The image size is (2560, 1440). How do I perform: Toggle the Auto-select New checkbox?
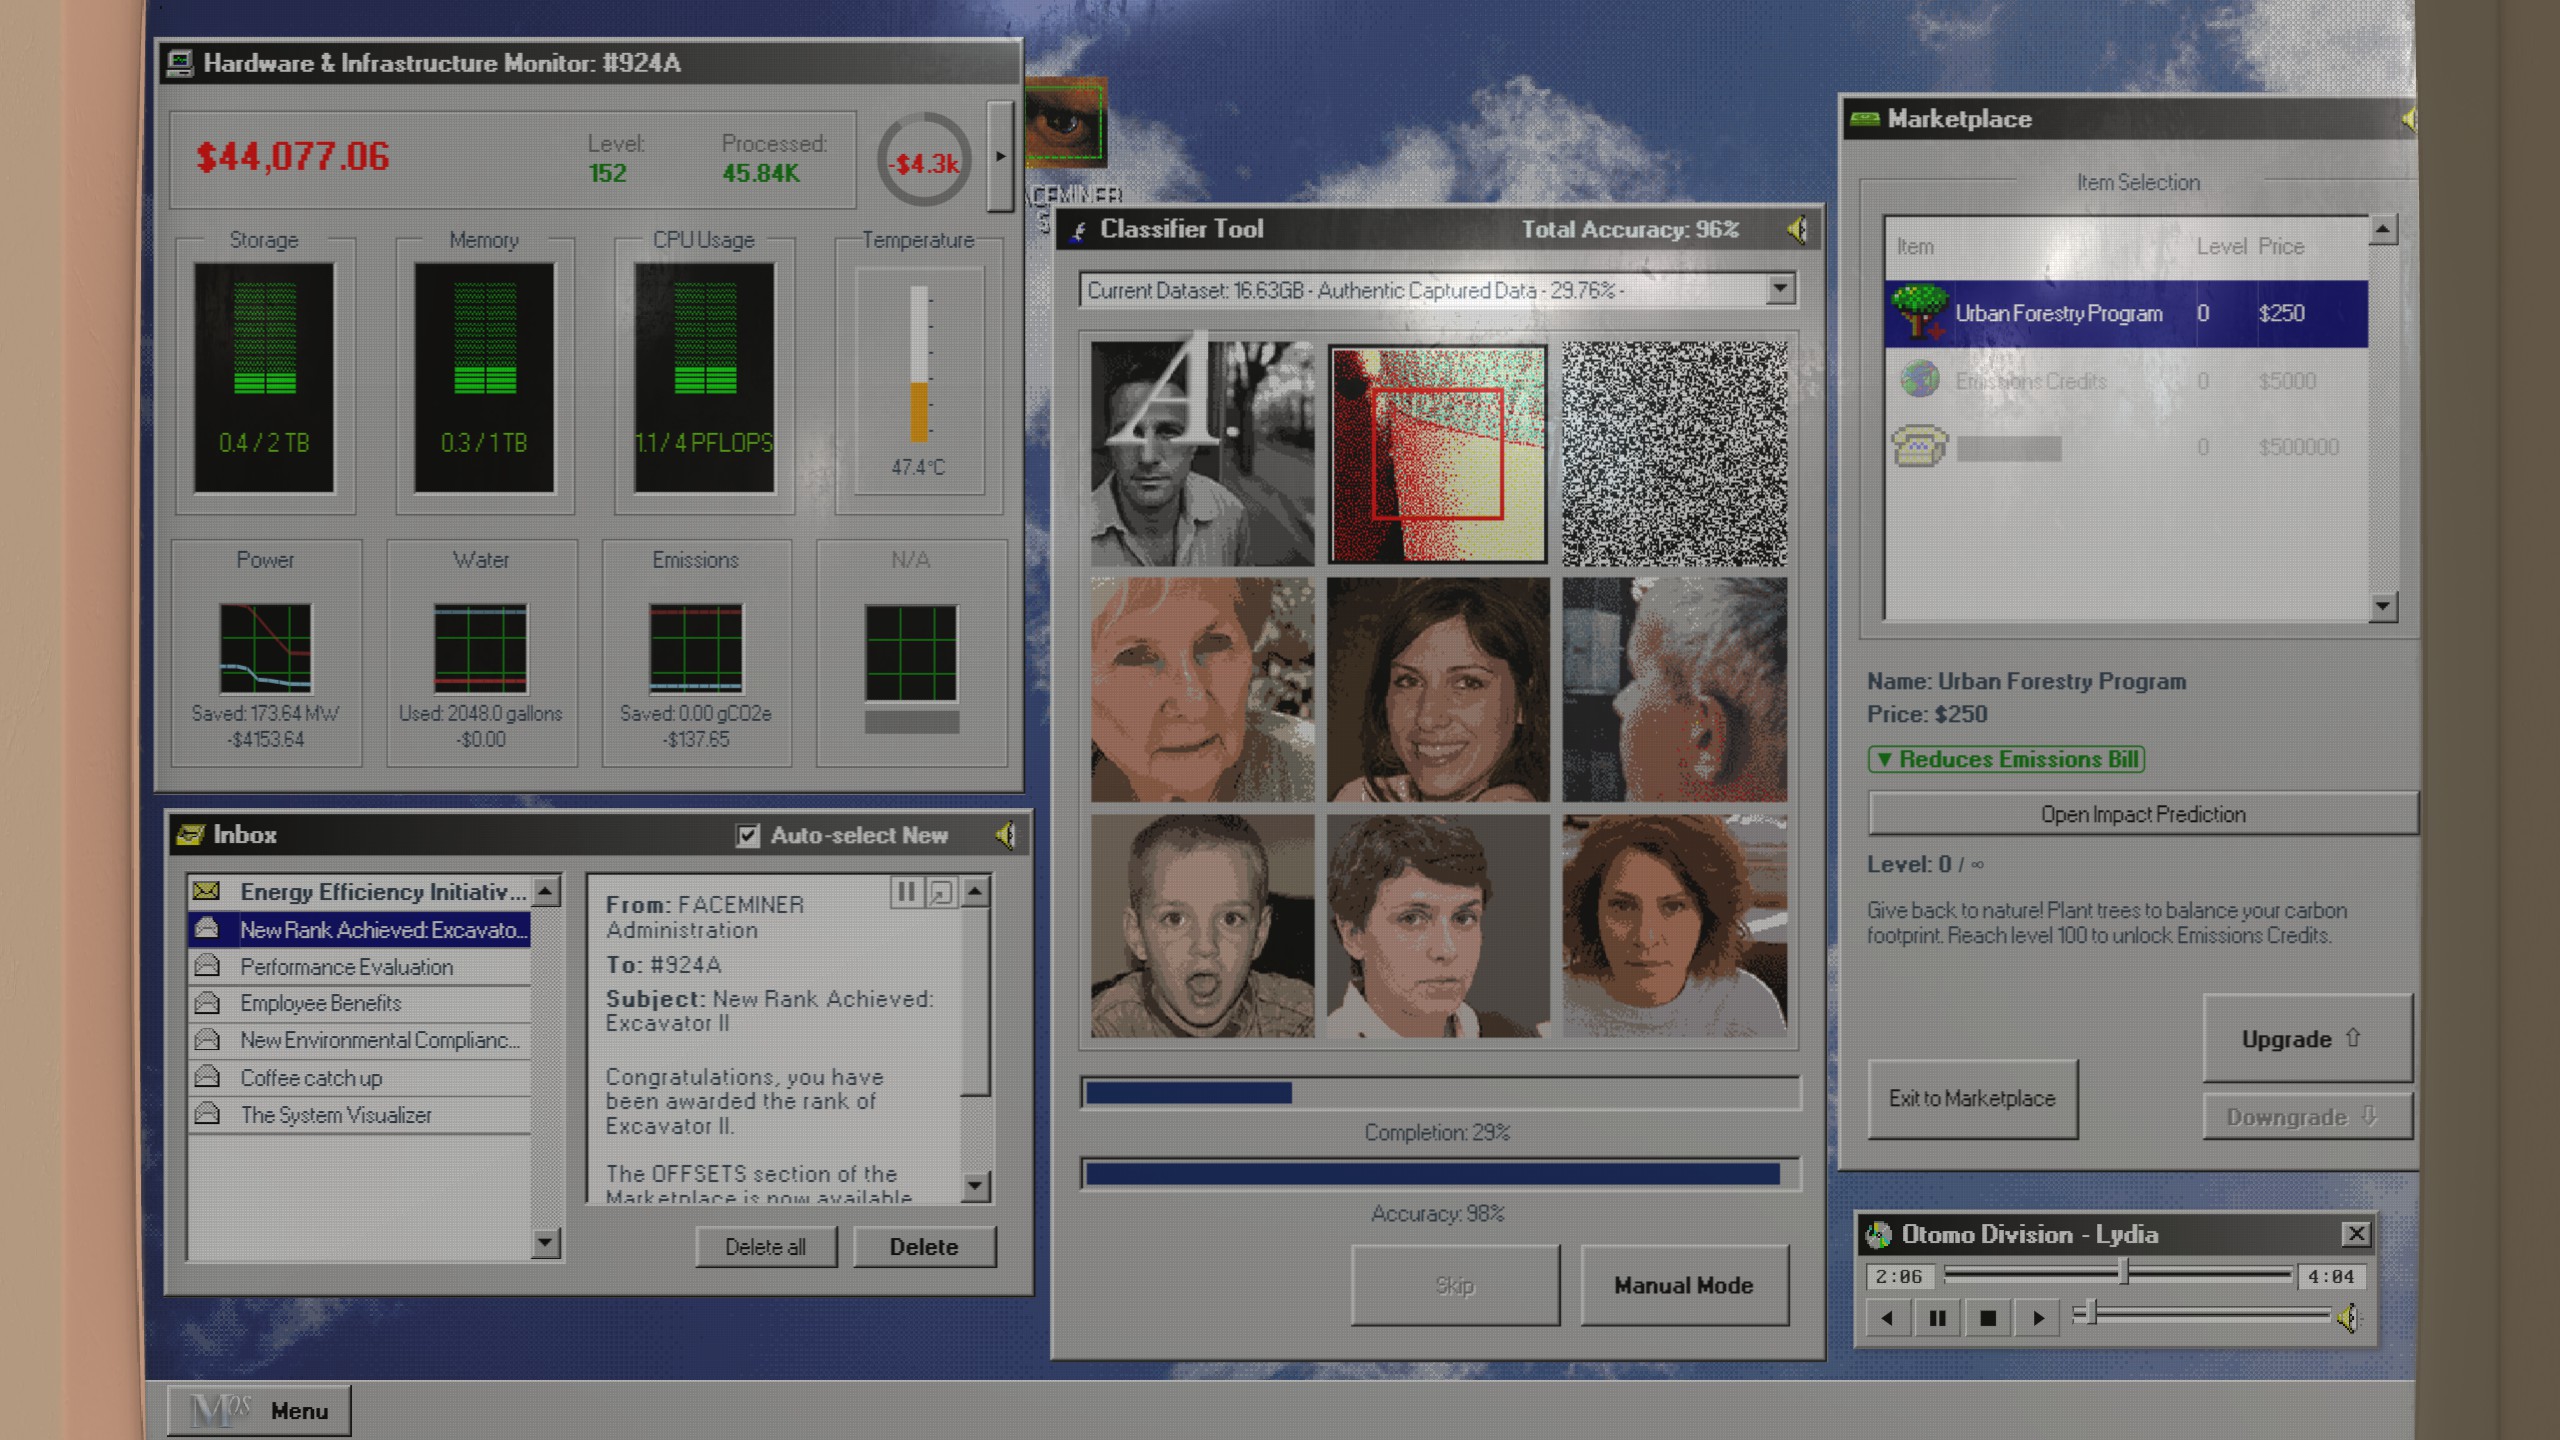click(x=747, y=835)
